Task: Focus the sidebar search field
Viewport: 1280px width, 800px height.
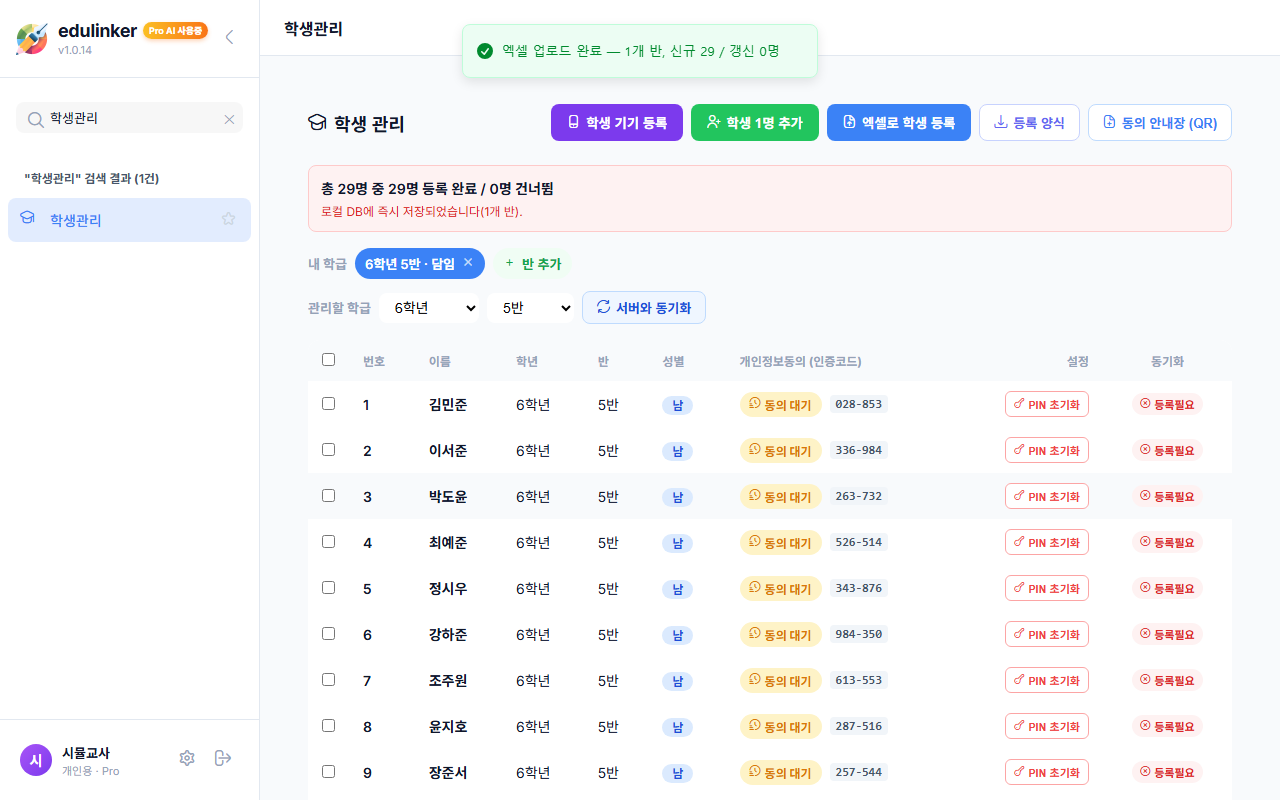Action: [129, 119]
